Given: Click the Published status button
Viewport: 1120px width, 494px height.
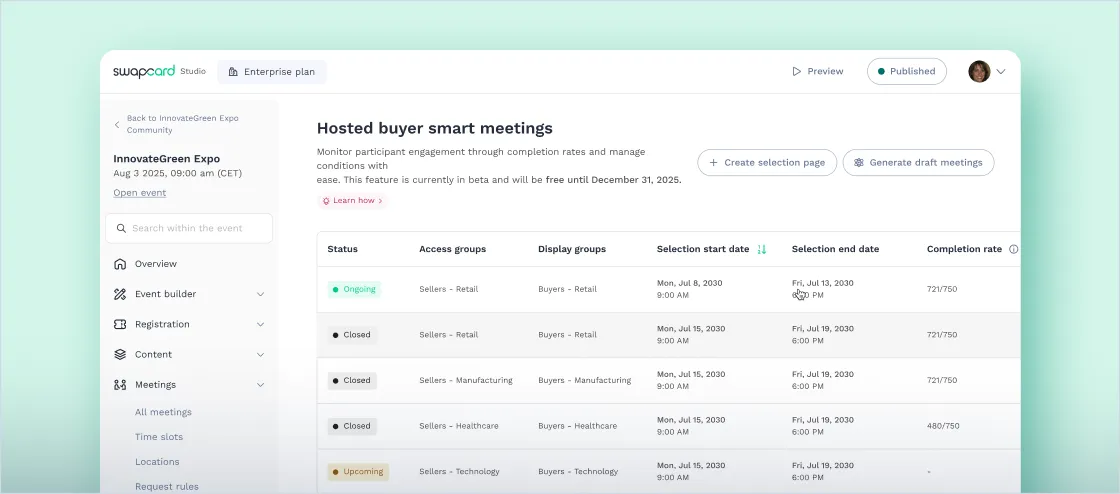Looking at the screenshot, I should click(x=906, y=71).
